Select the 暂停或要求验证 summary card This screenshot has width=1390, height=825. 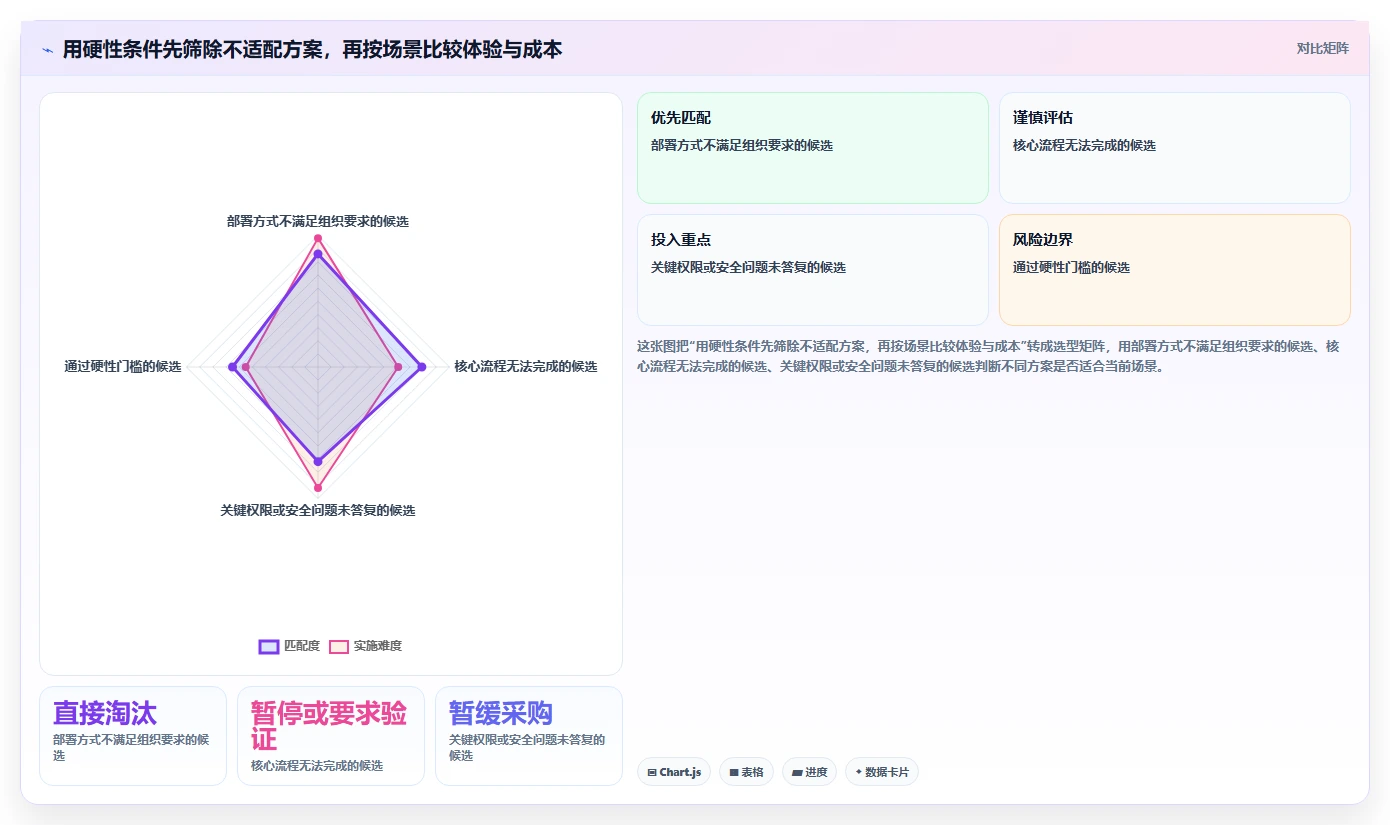point(331,736)
